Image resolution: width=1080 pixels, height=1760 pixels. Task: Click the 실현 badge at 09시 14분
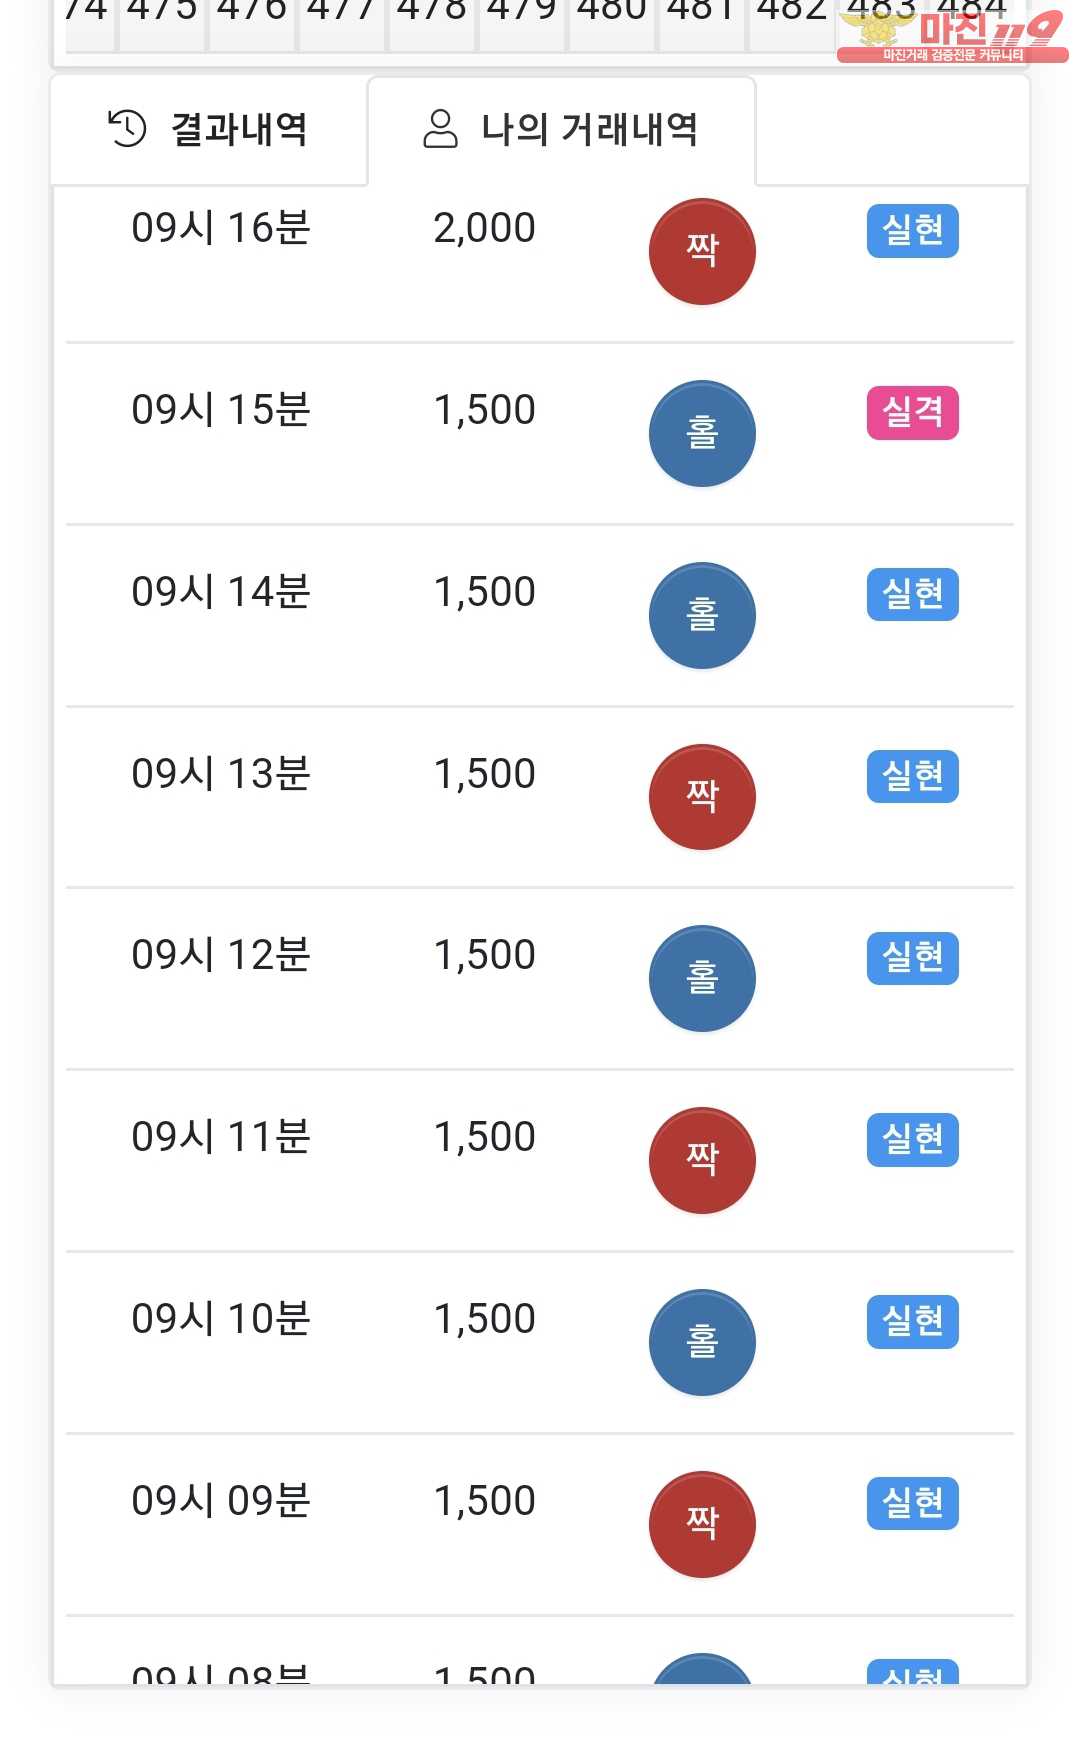pyautogui.click(x=912, y=594)
